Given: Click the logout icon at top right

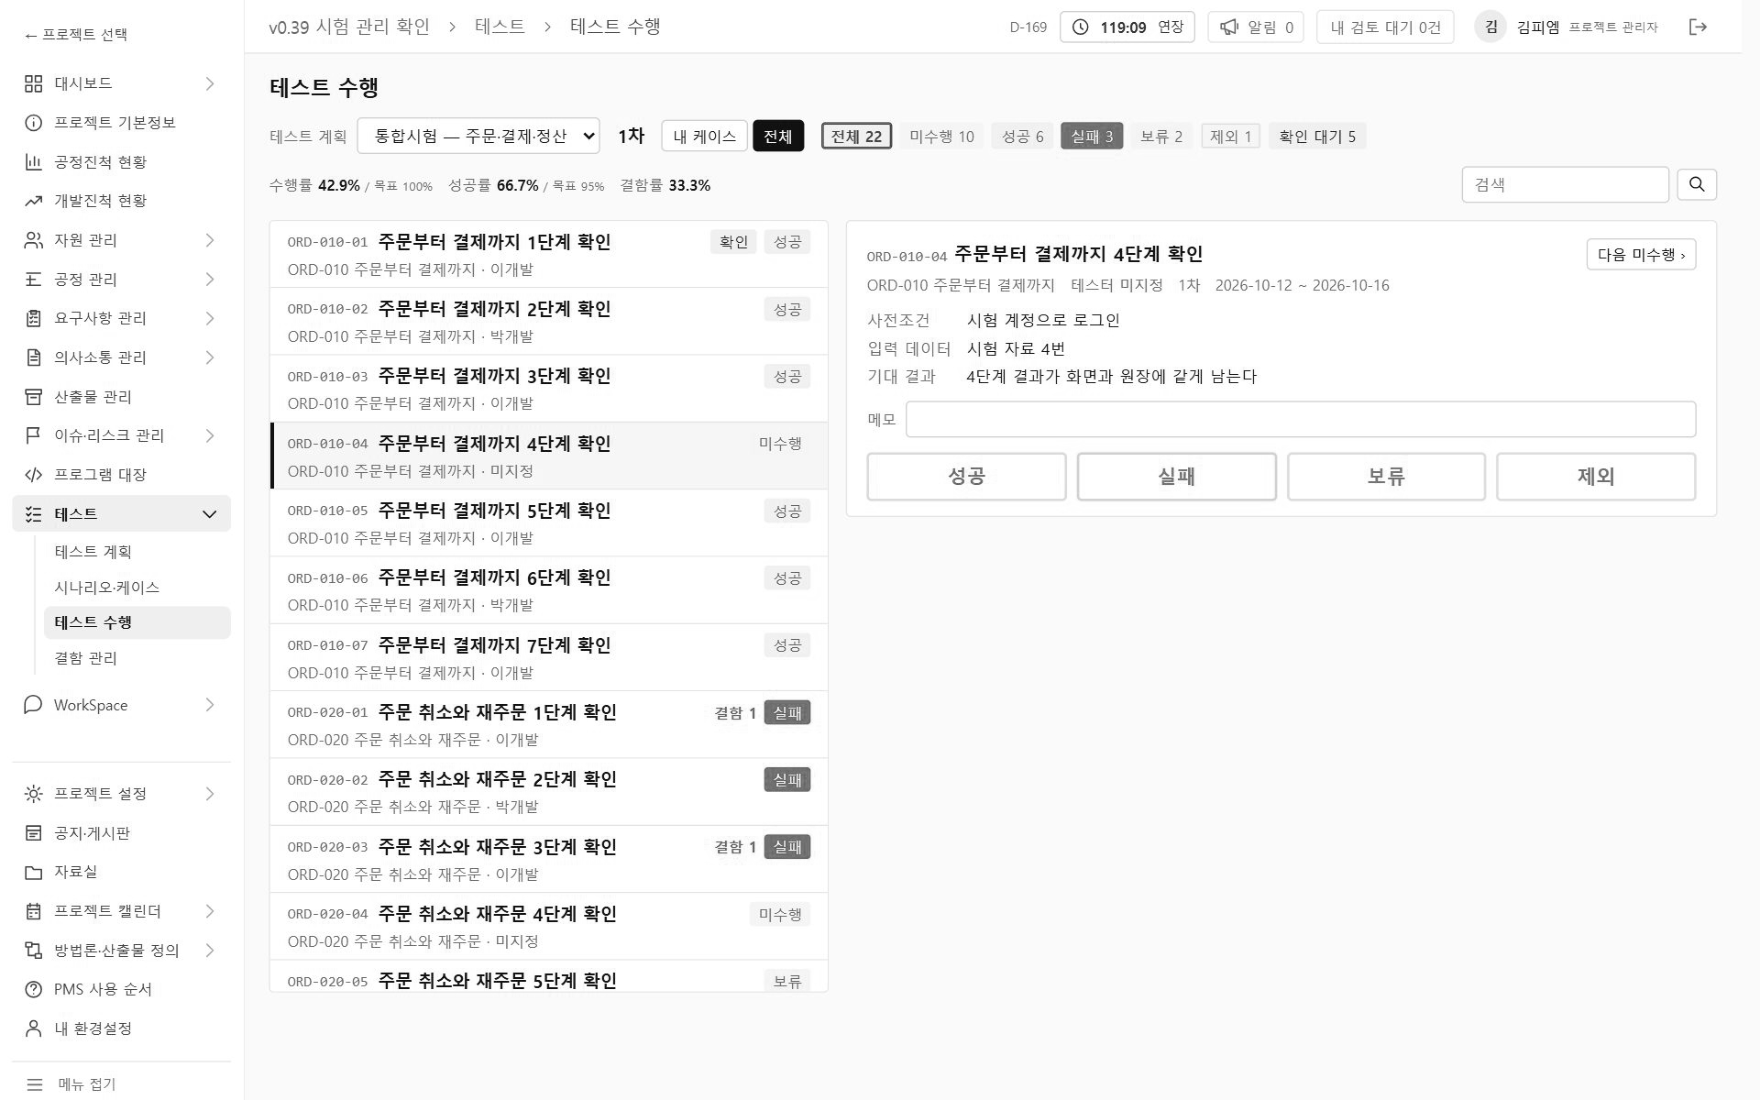Looking at the screenshot, I should (1698, 27).
